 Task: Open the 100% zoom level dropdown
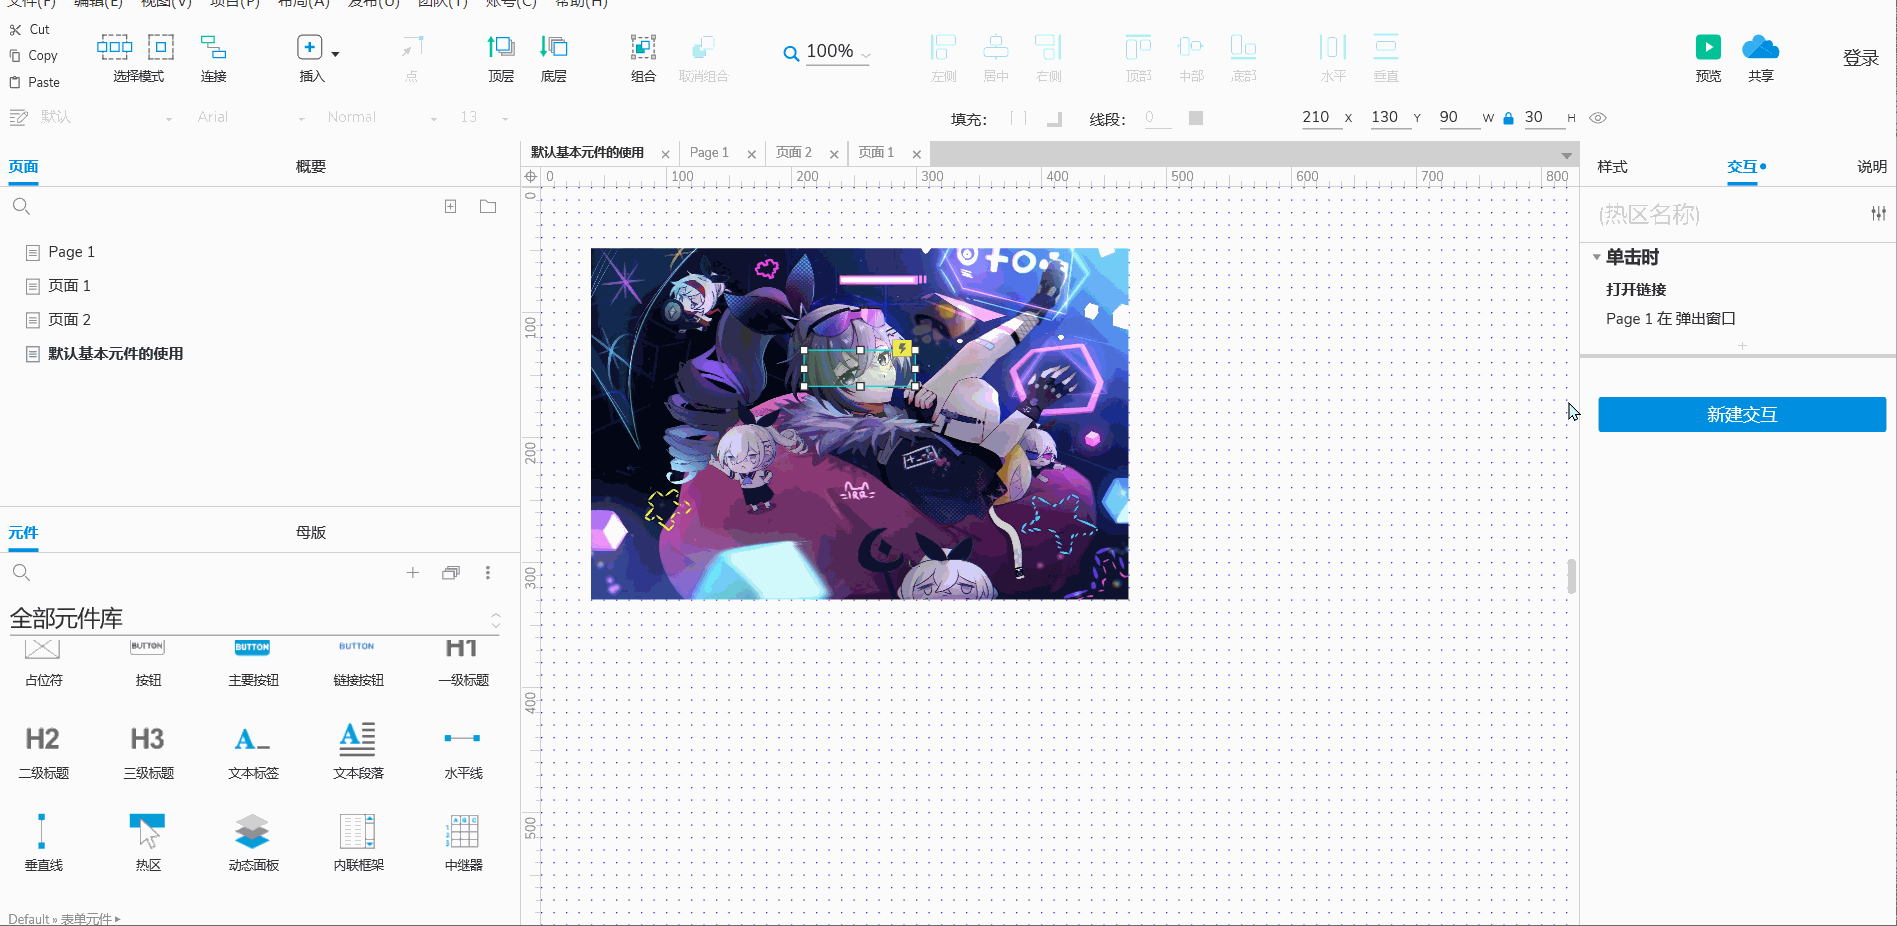[866, 55]
